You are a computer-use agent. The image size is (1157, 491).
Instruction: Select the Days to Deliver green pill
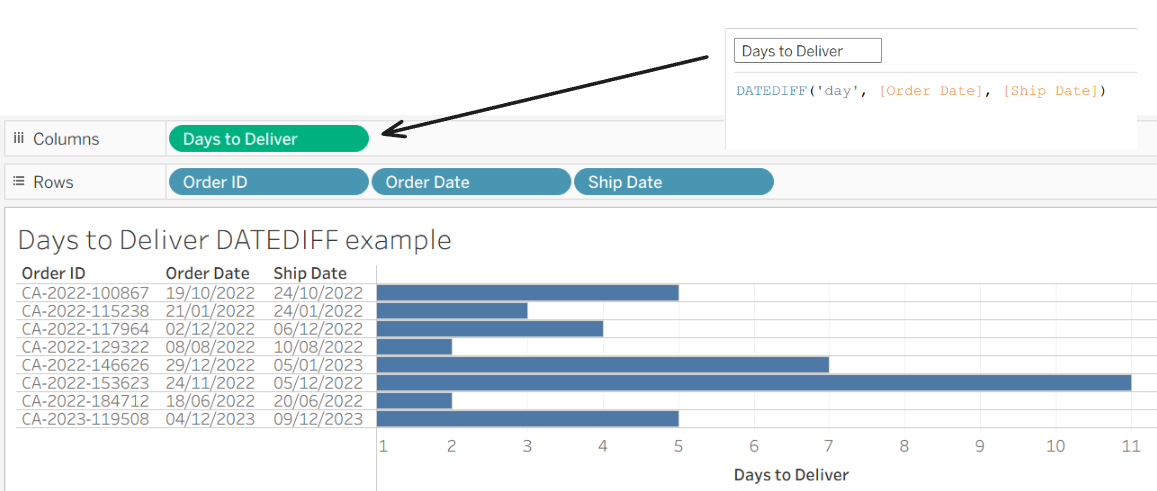point(268,139)
